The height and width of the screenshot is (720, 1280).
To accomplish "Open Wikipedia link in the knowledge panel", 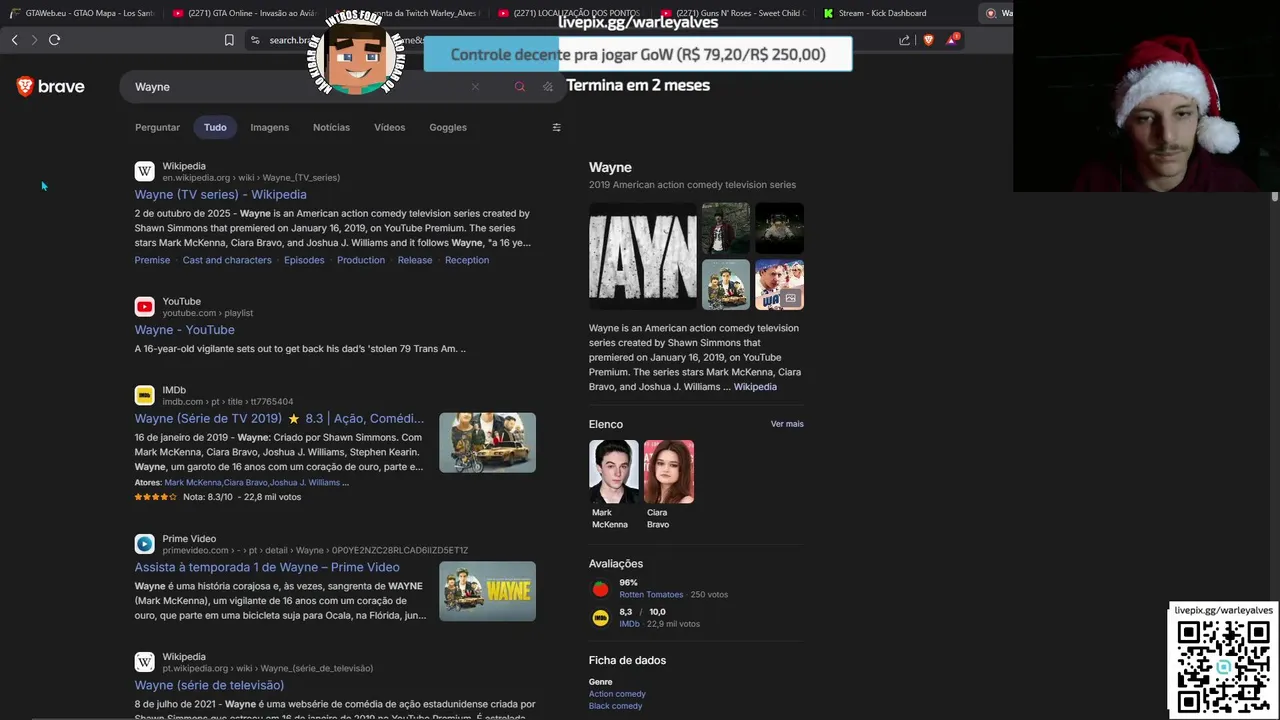I will 755,386.
